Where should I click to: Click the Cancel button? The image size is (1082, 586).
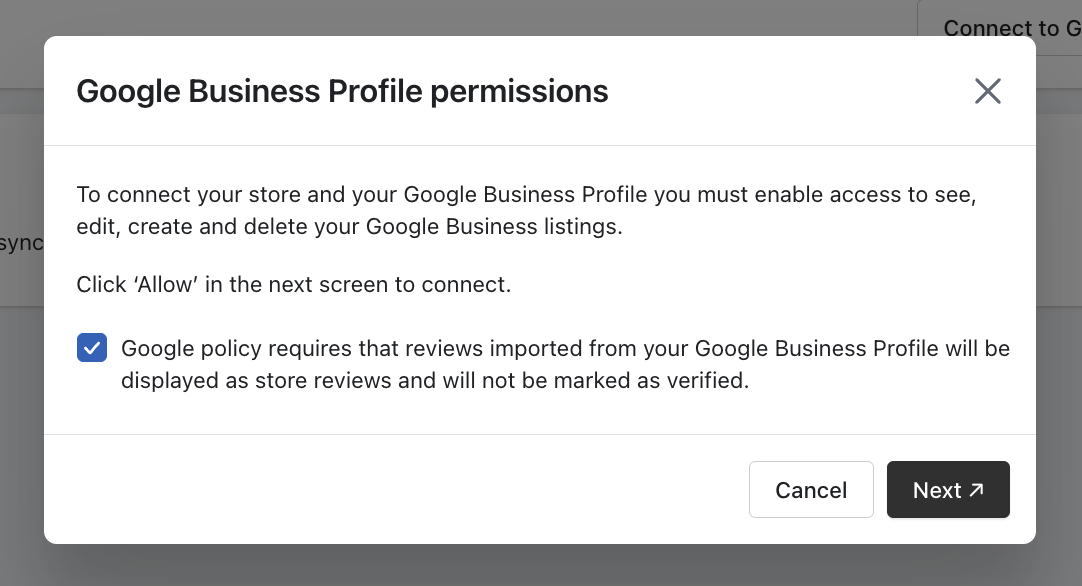tap(811, 490)
